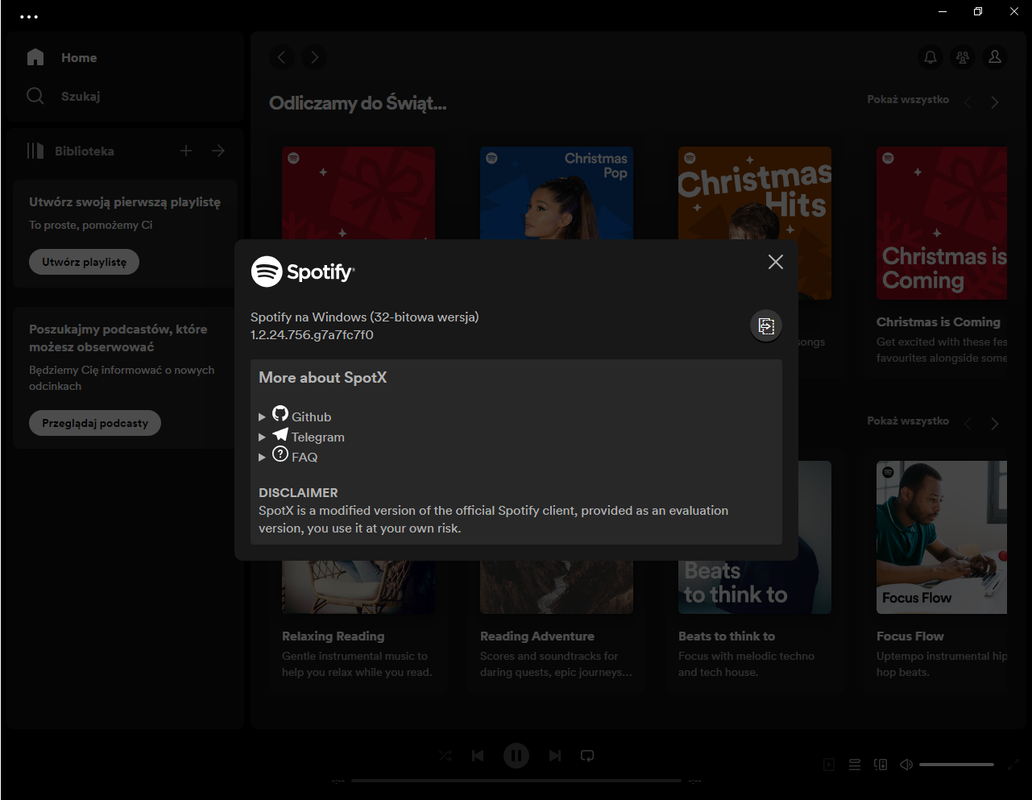Previous arrow in second section carousel
Image resolution: width=1032 pixels, height=800 pixels.
pyautogui.click(x=968, y=424)
